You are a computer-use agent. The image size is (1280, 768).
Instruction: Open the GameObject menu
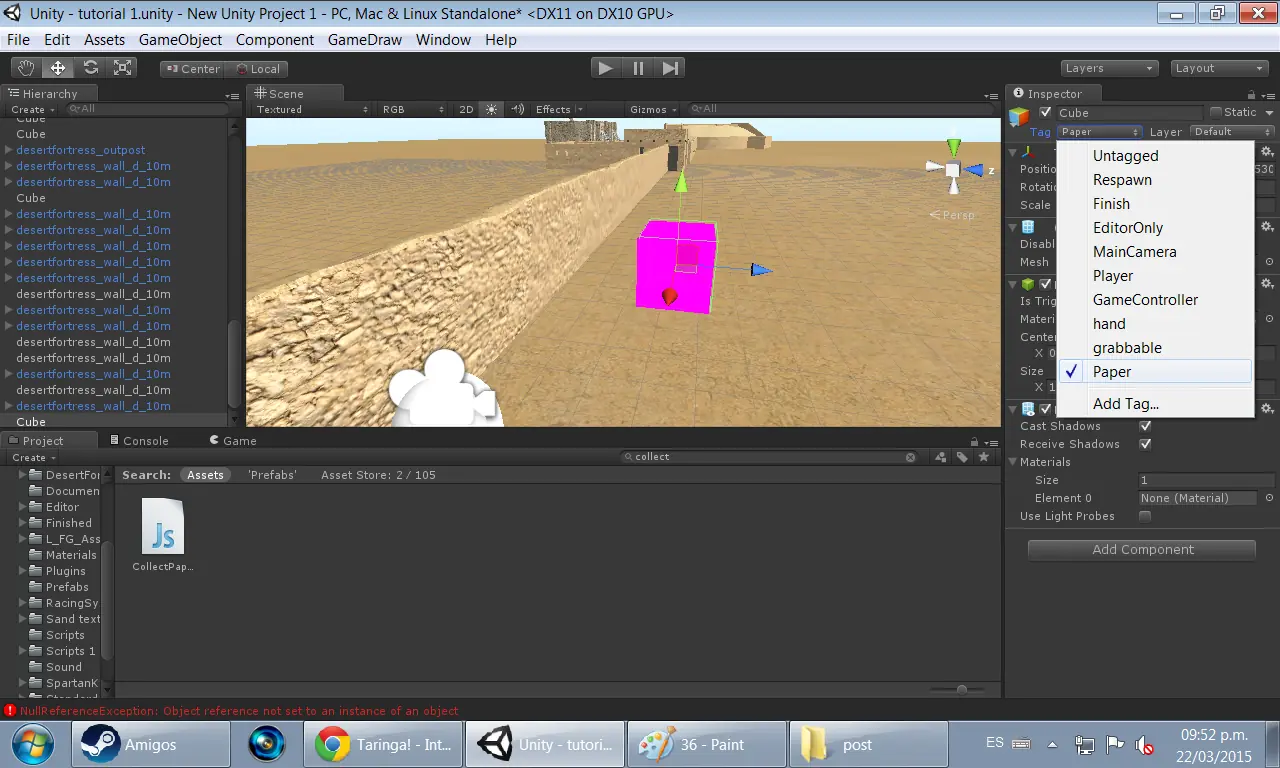pos(180,40)
